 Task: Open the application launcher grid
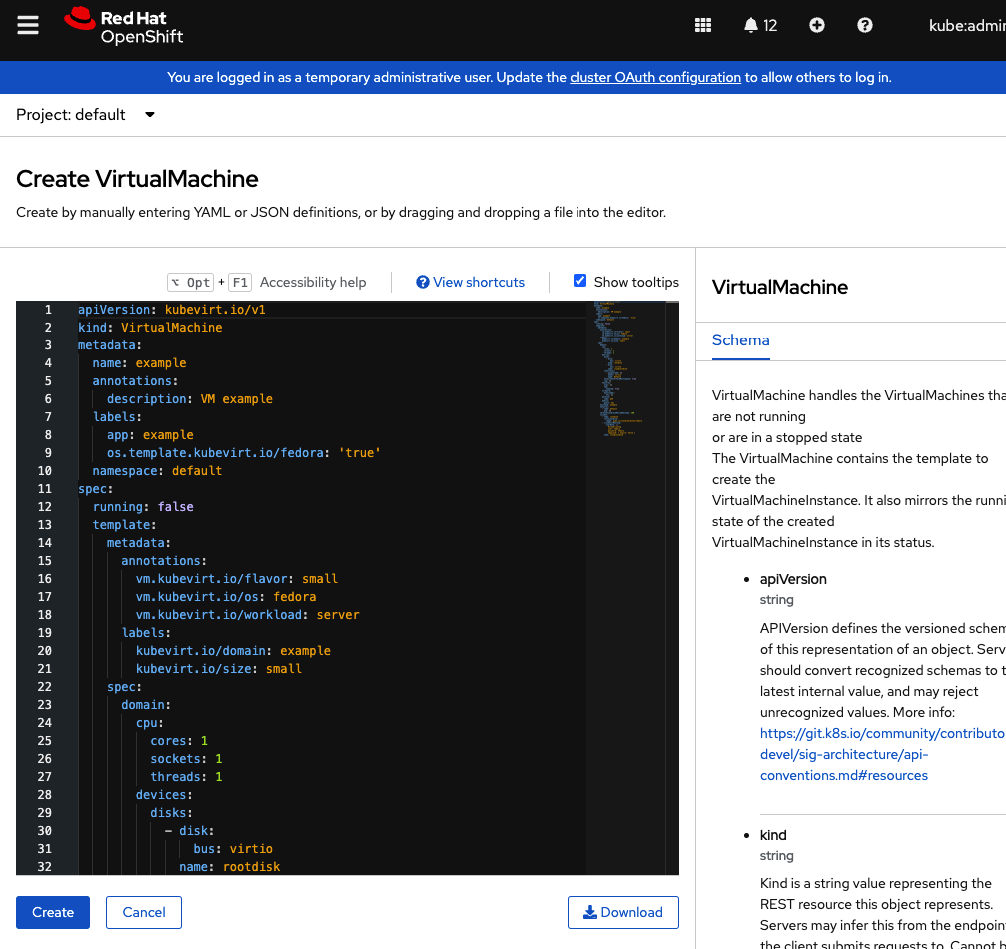point(703,26)
